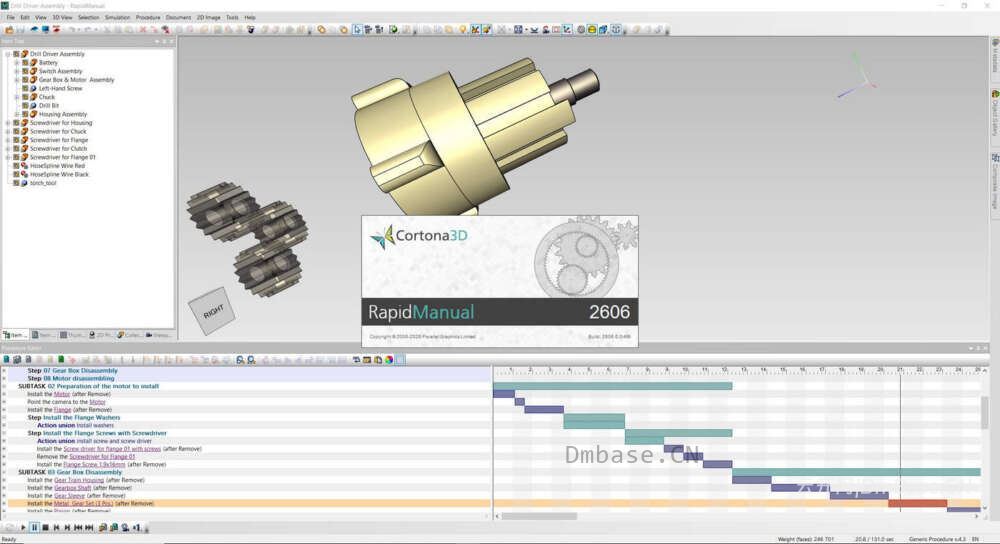Toggle the Switch Assembly visibility checkbox
The width and height of the screenshot is (1000, 544).
(x=25, y=71)
